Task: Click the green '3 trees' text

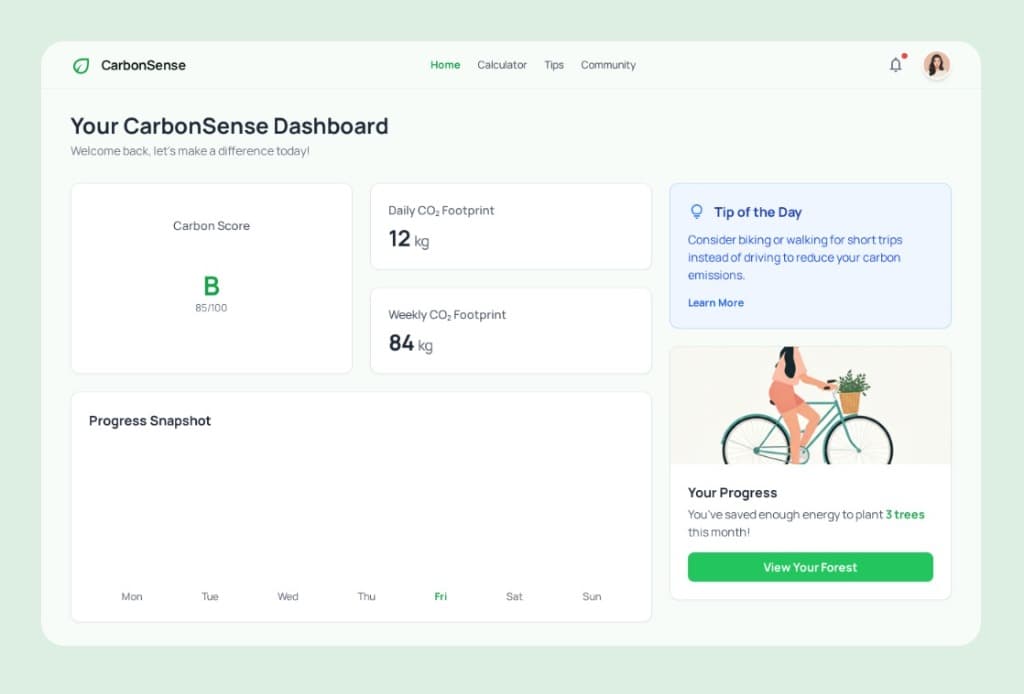Action: 904,514
